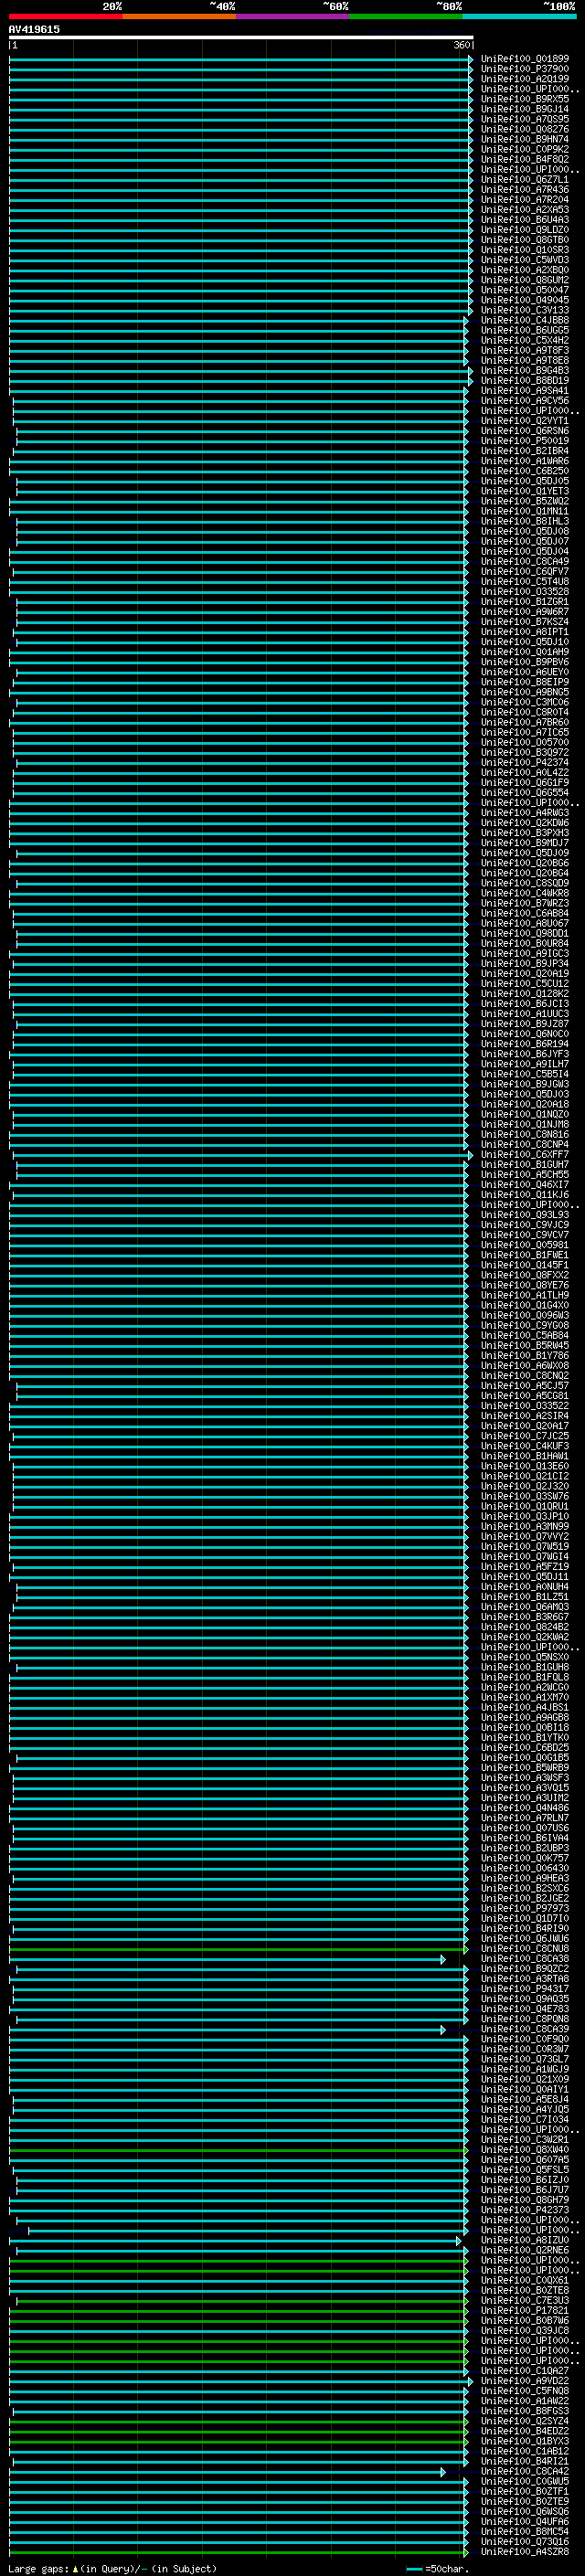Choose the UniRef100_Q2VYT1 hit
Screen dimensions: 585x2576
click(524, 421)
